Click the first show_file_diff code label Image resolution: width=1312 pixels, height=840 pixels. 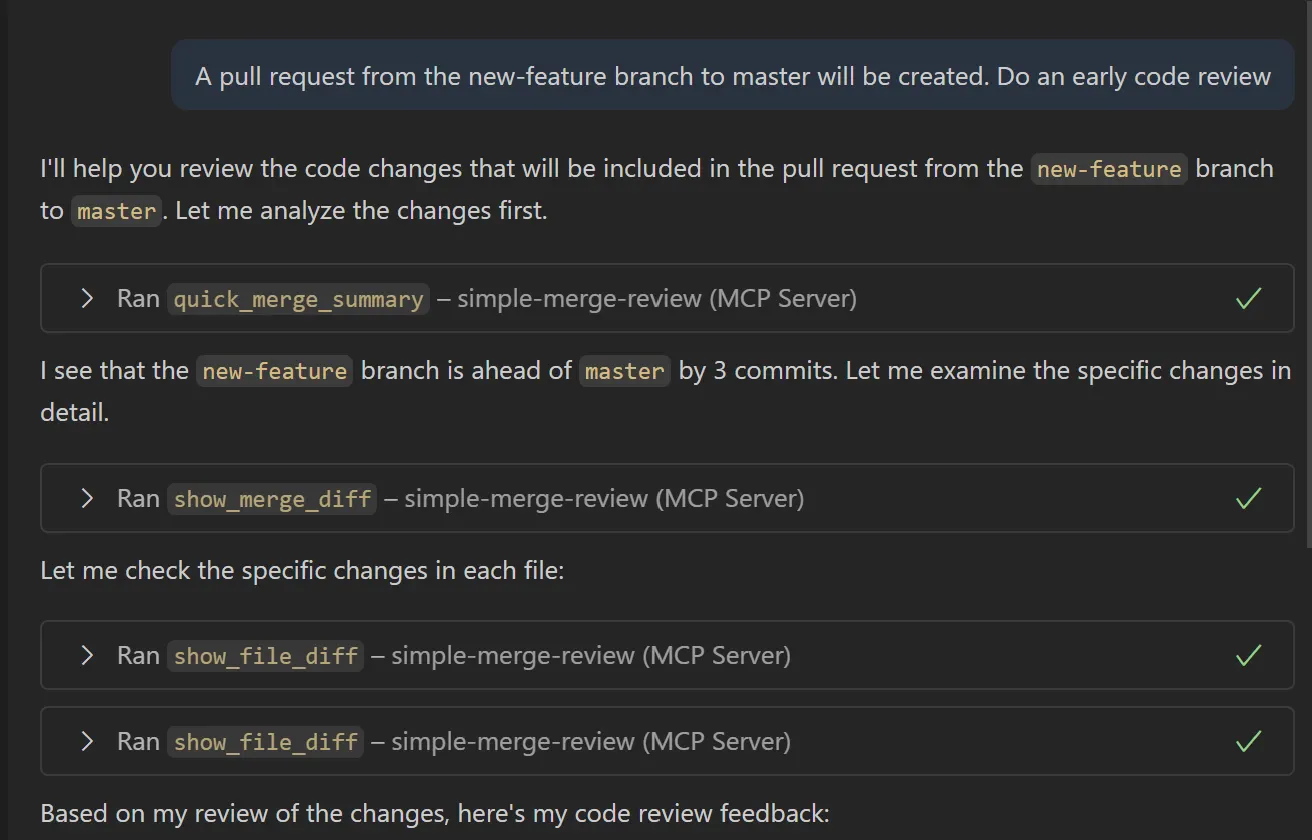[x=265, y=656]
